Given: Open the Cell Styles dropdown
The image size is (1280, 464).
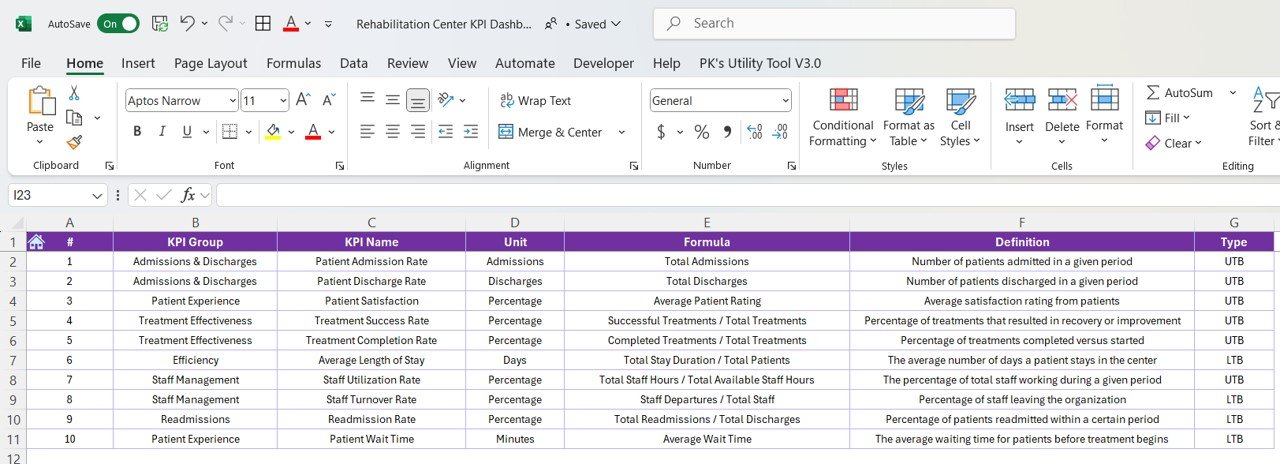Looking at the screenshot, I should (961, 118).
